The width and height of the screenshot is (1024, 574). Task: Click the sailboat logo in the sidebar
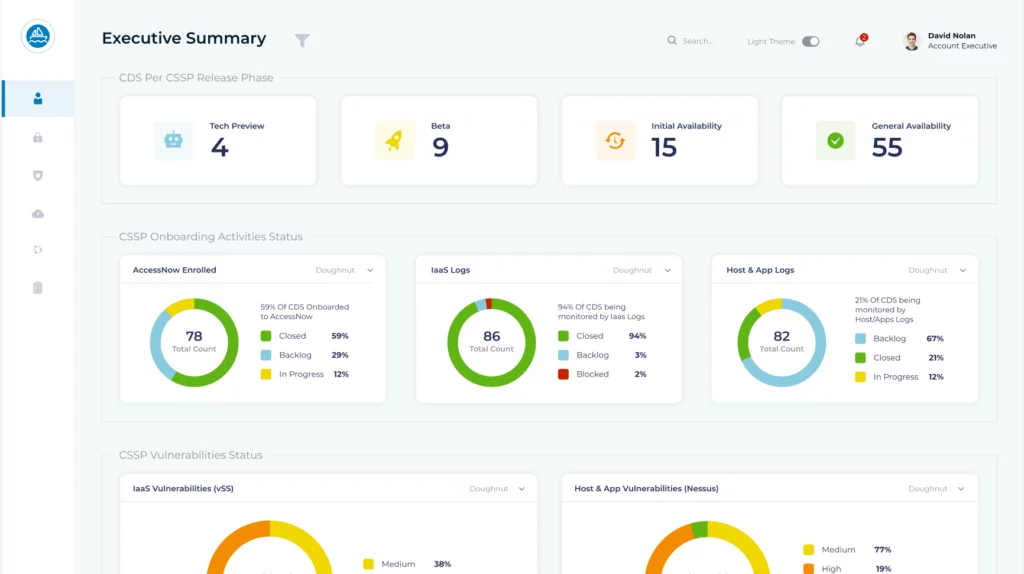pos(38,37)
